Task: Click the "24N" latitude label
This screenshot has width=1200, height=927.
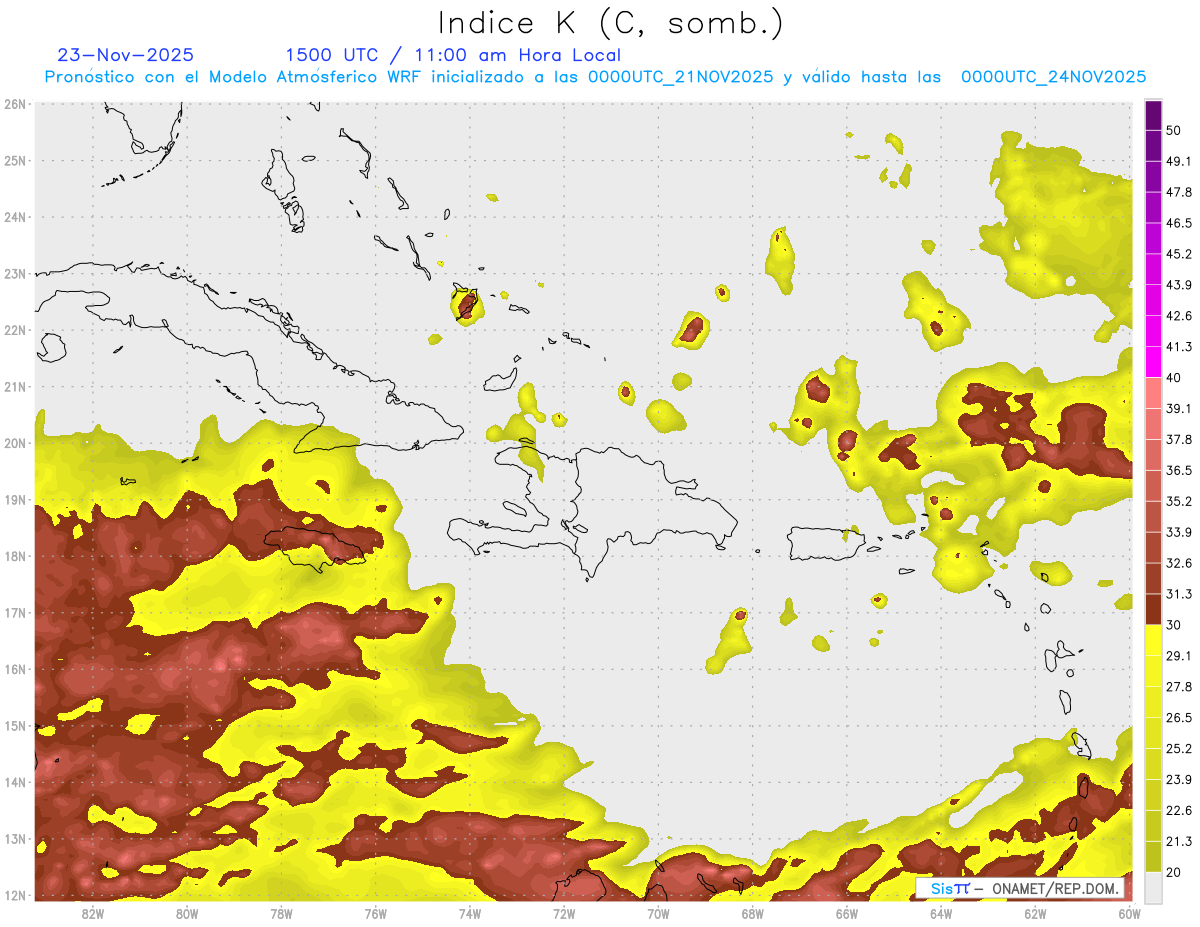Action: tap(15, 217)
